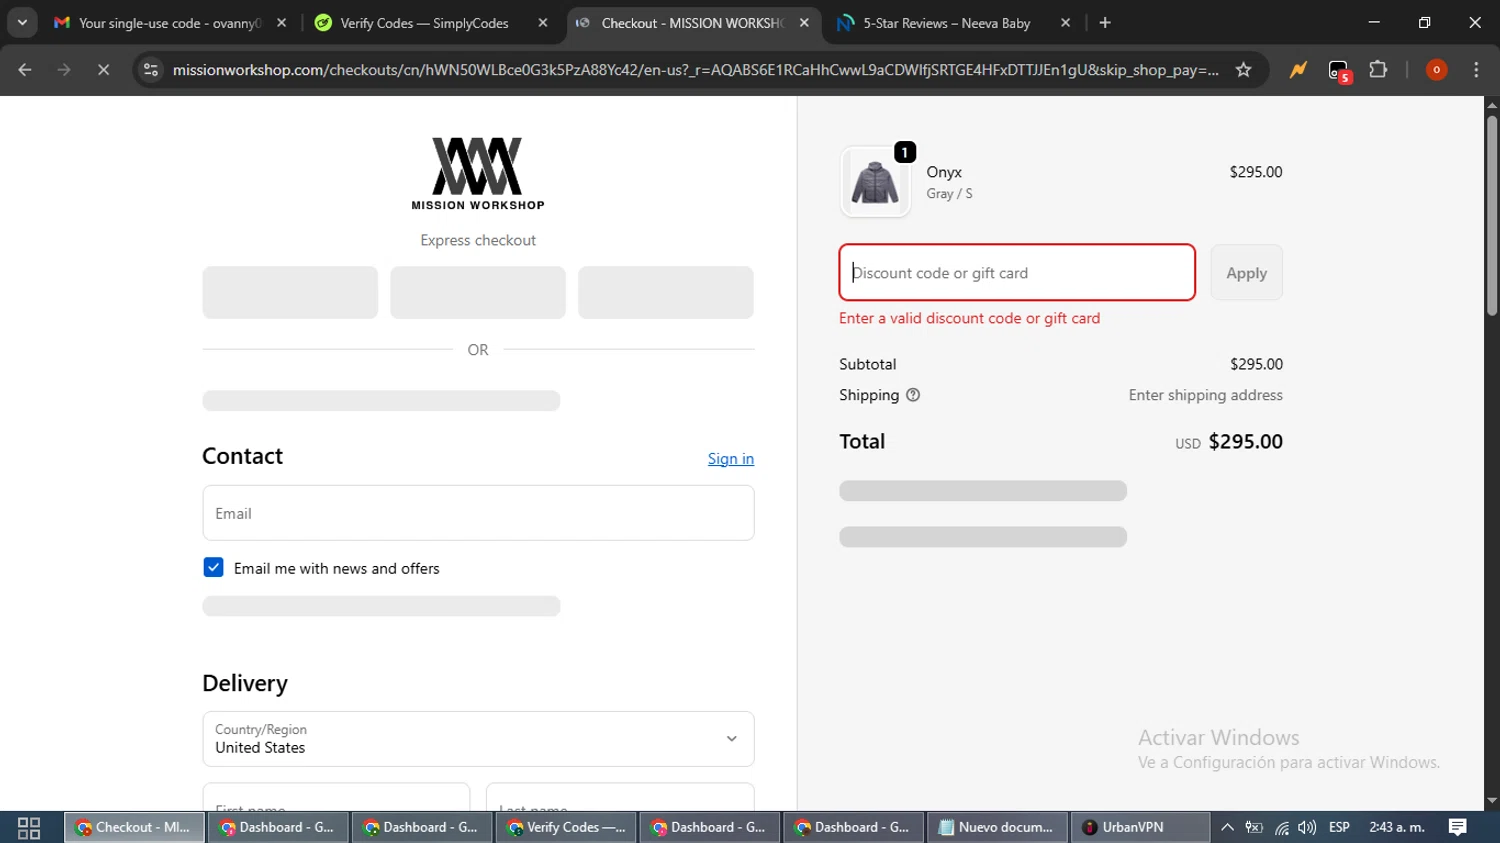This screenshot has height=843, width=1500.
Task: Click the missionworkshop.com URL in address bar
Action: click(x=695, y=70)
